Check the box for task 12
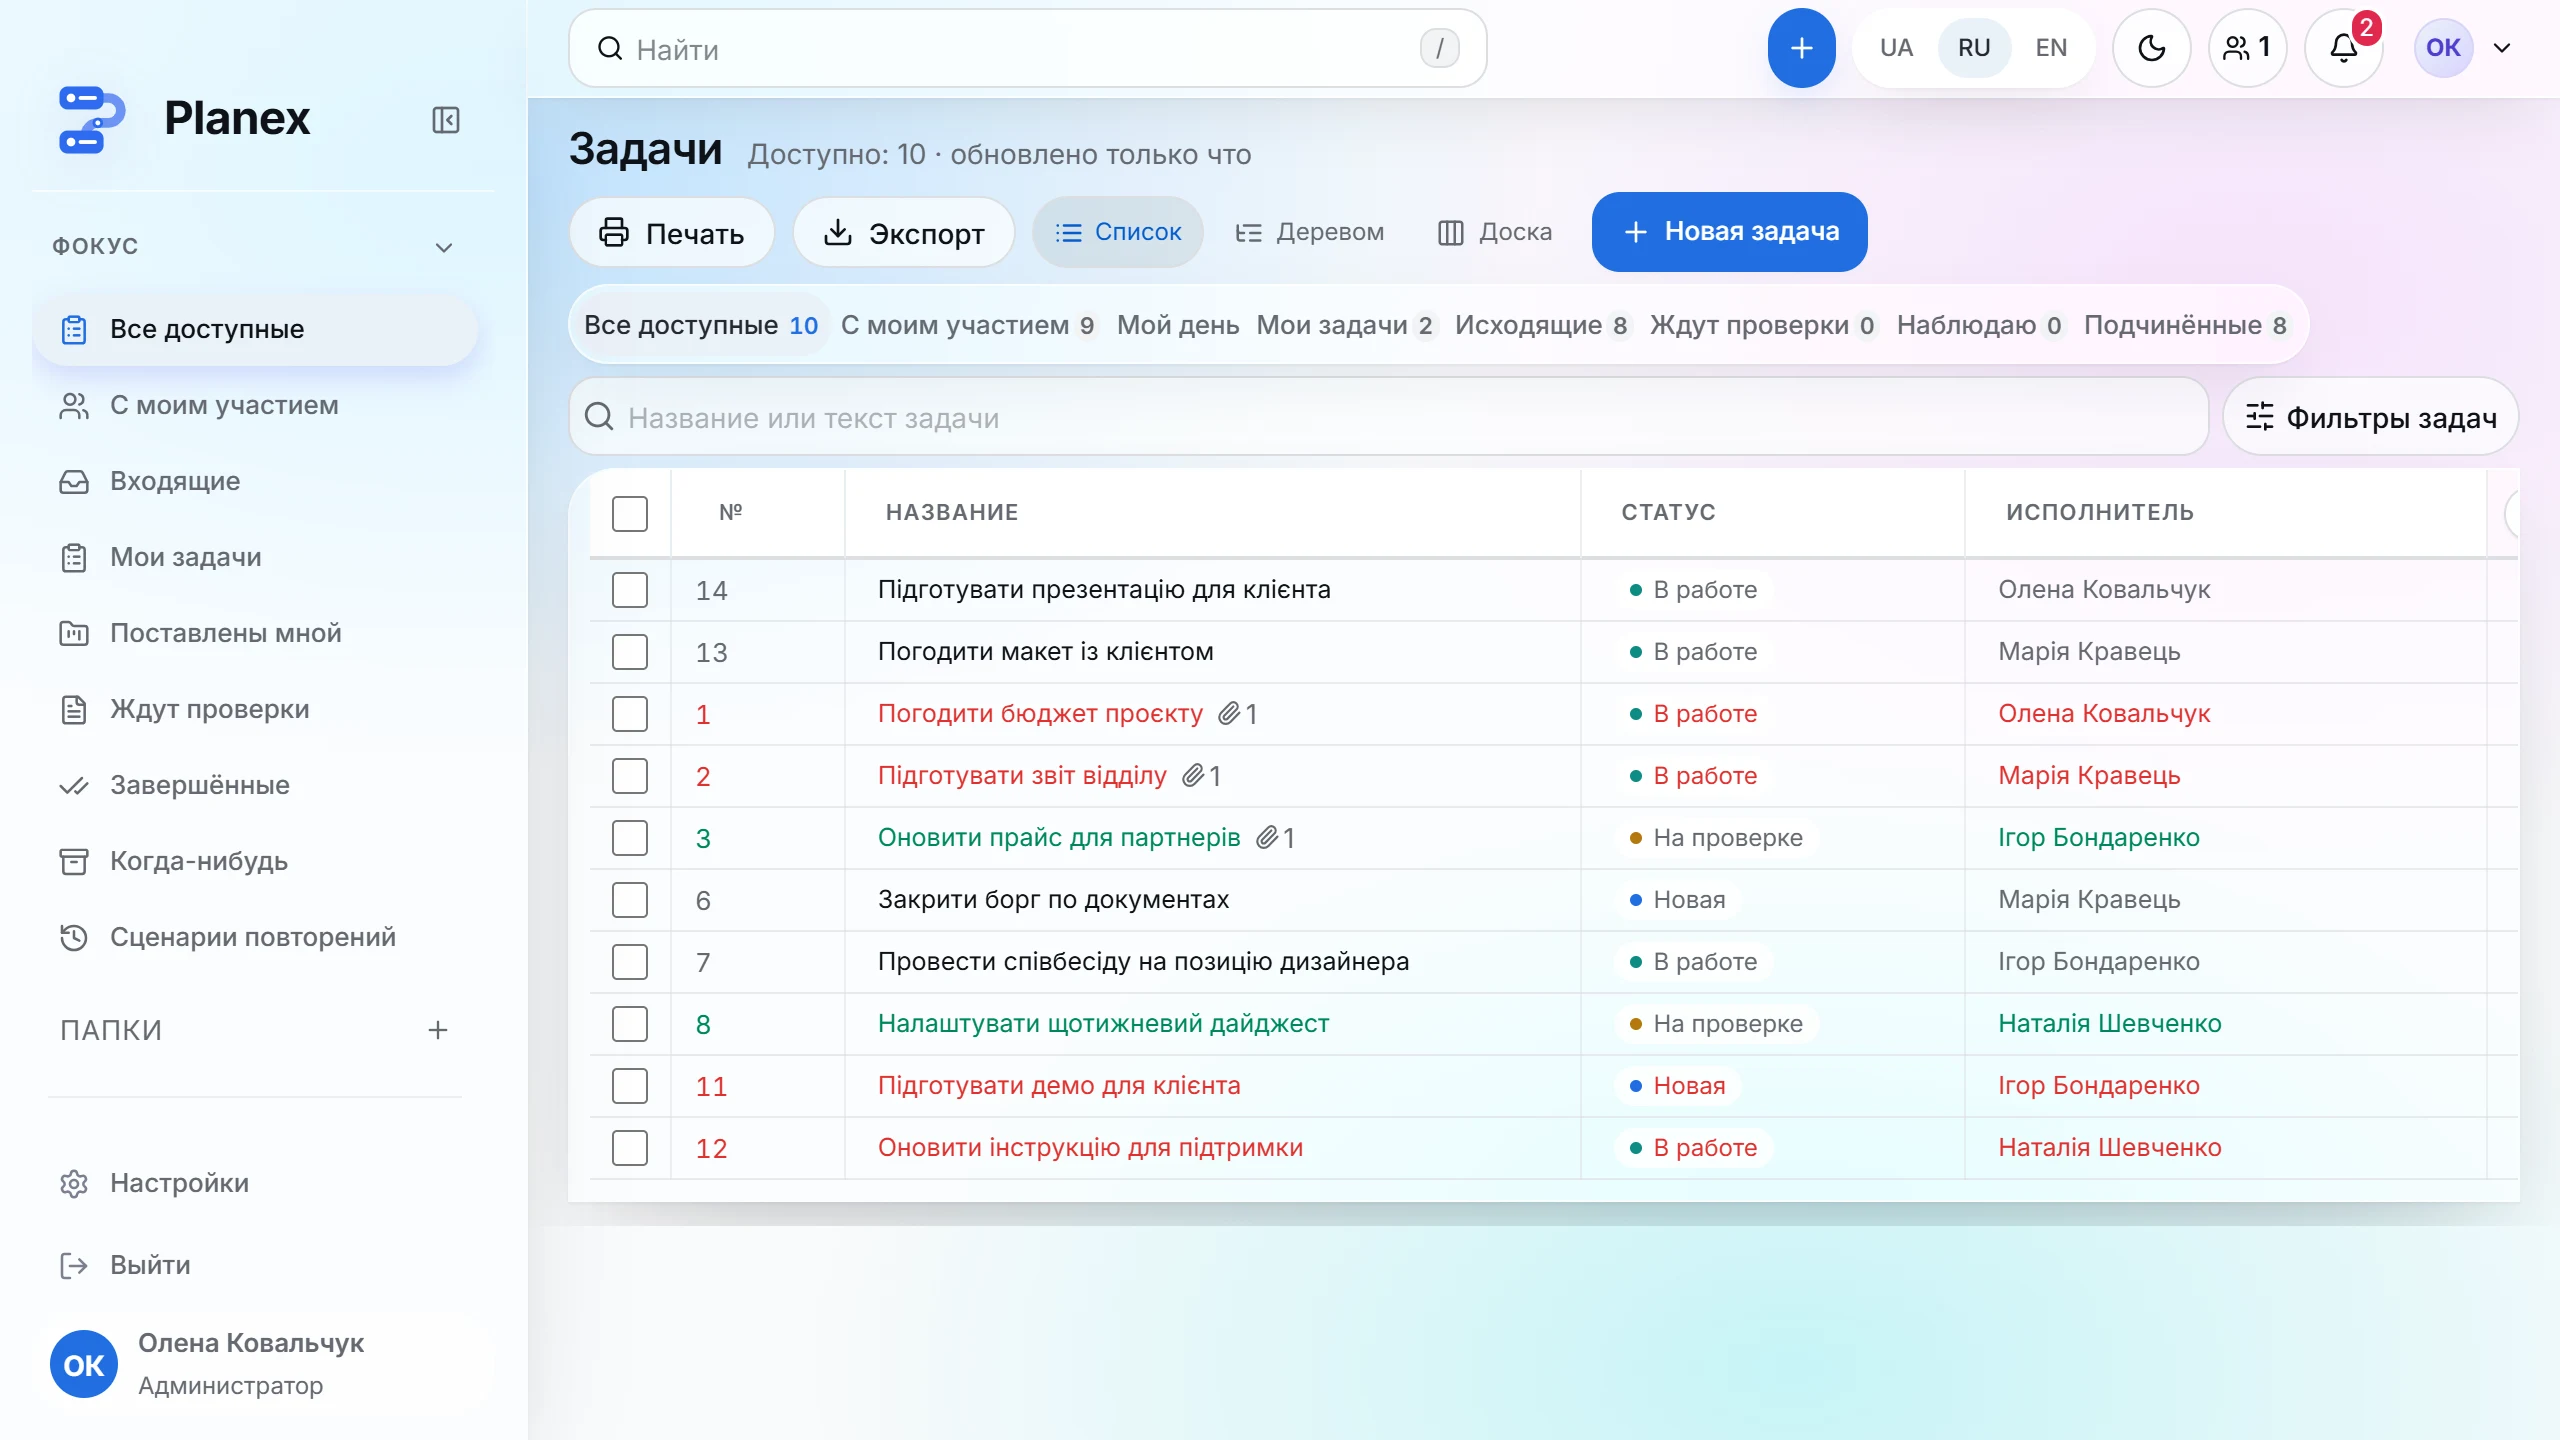The height and width of the screenshot is (1440, 2560). [630, 1148]
